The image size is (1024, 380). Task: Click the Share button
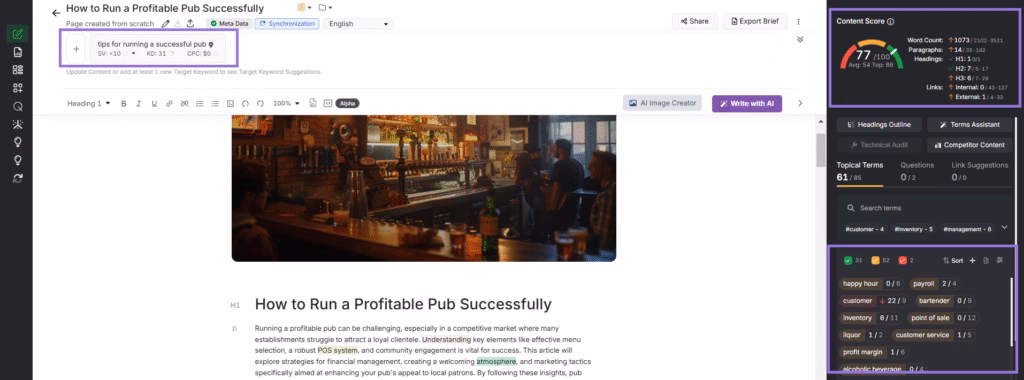pyautogui.click(x=695, y=21)
